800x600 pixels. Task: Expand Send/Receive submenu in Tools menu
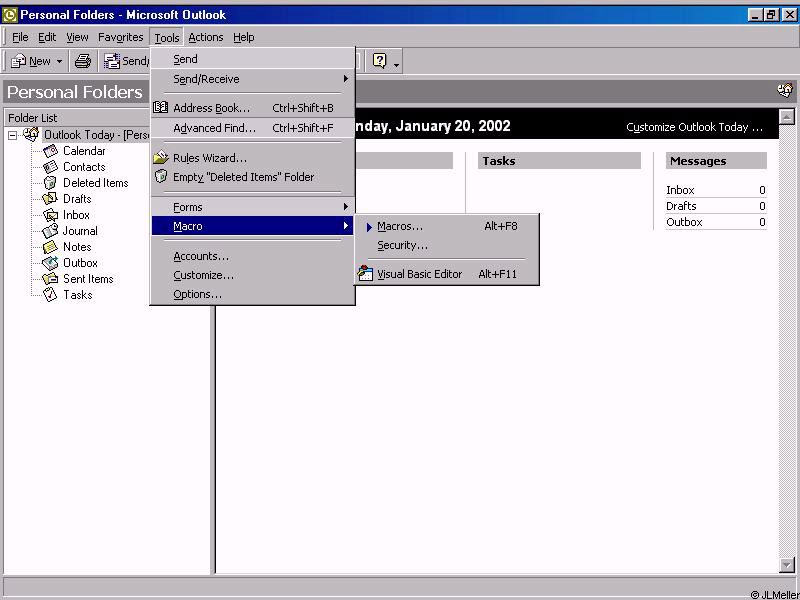click(x=345, y=79)
